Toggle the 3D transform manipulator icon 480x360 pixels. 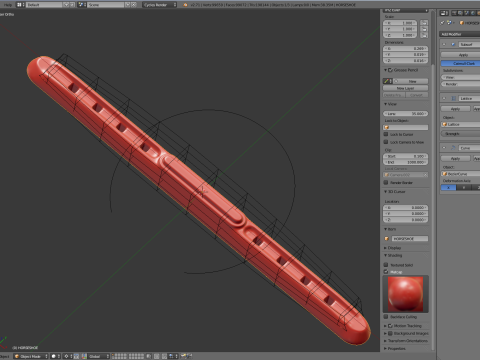[x=84, y=356]
